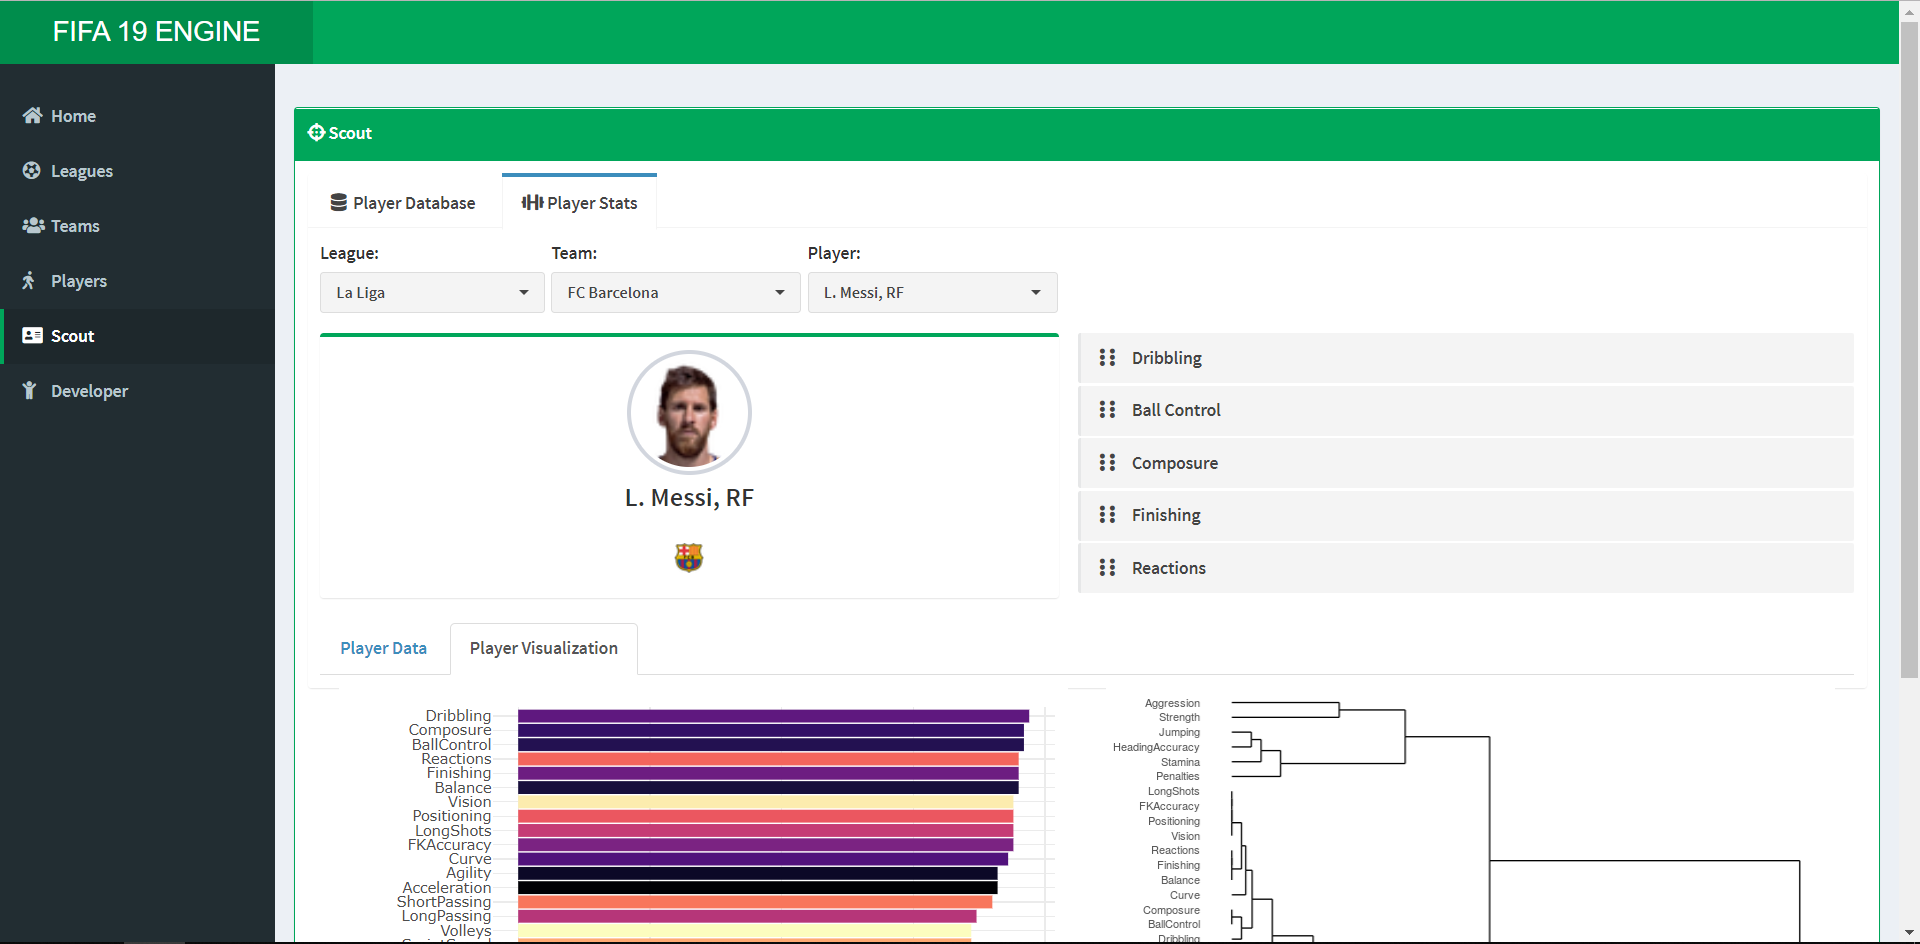1920x944 pixels.
Task: Click the 'Stamina' dendrogram label
Action: [1180, 762]
